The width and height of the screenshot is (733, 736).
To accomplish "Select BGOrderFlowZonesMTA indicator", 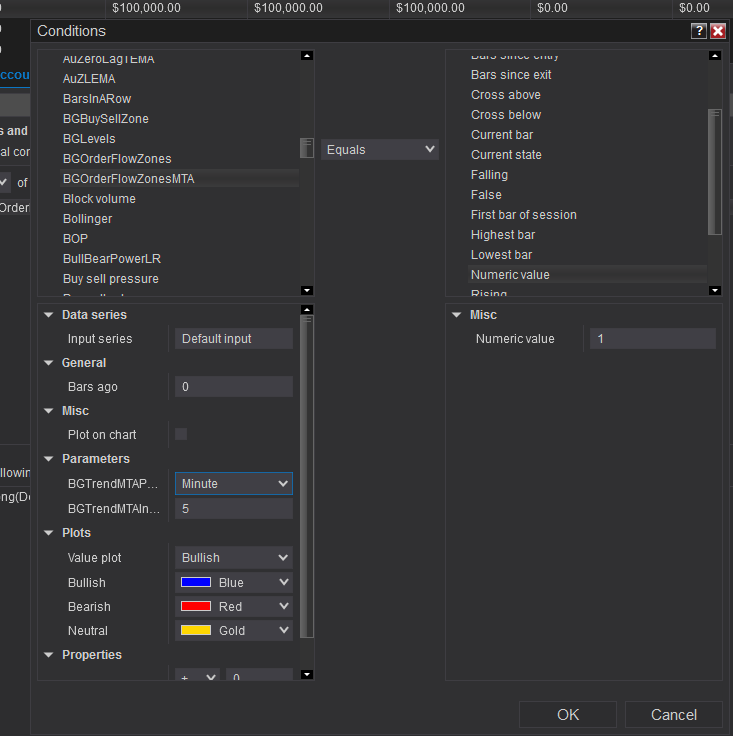I will 179,179.
